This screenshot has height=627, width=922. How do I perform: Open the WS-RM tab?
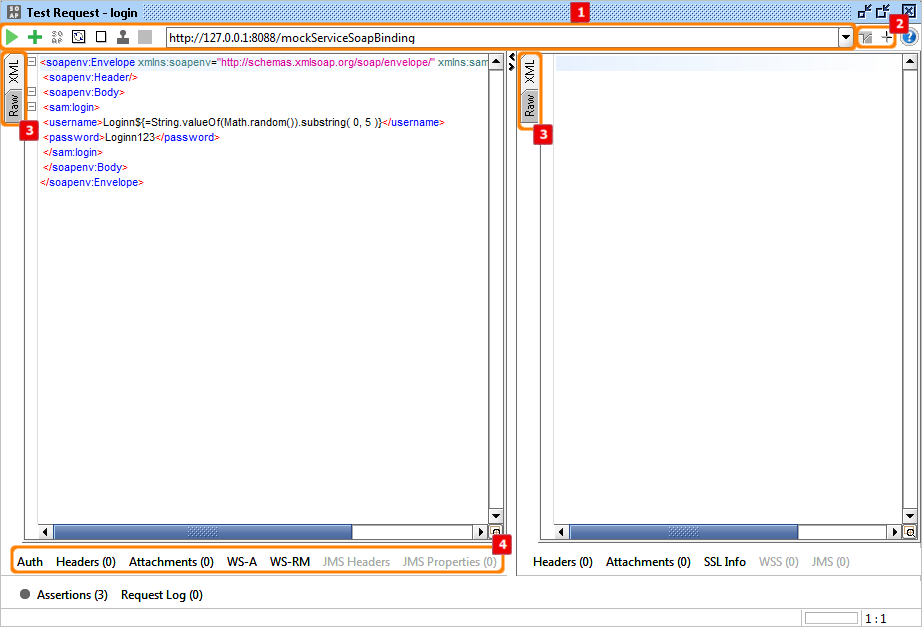click(x=290, y=562)
